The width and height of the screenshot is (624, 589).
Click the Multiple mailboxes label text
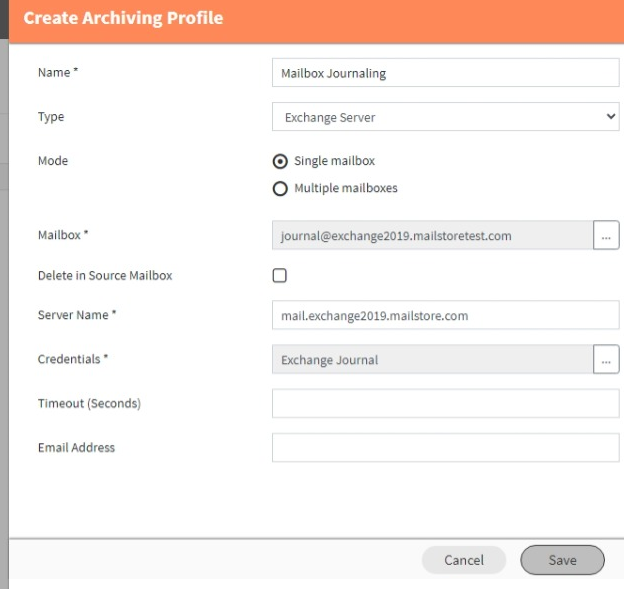346,188
